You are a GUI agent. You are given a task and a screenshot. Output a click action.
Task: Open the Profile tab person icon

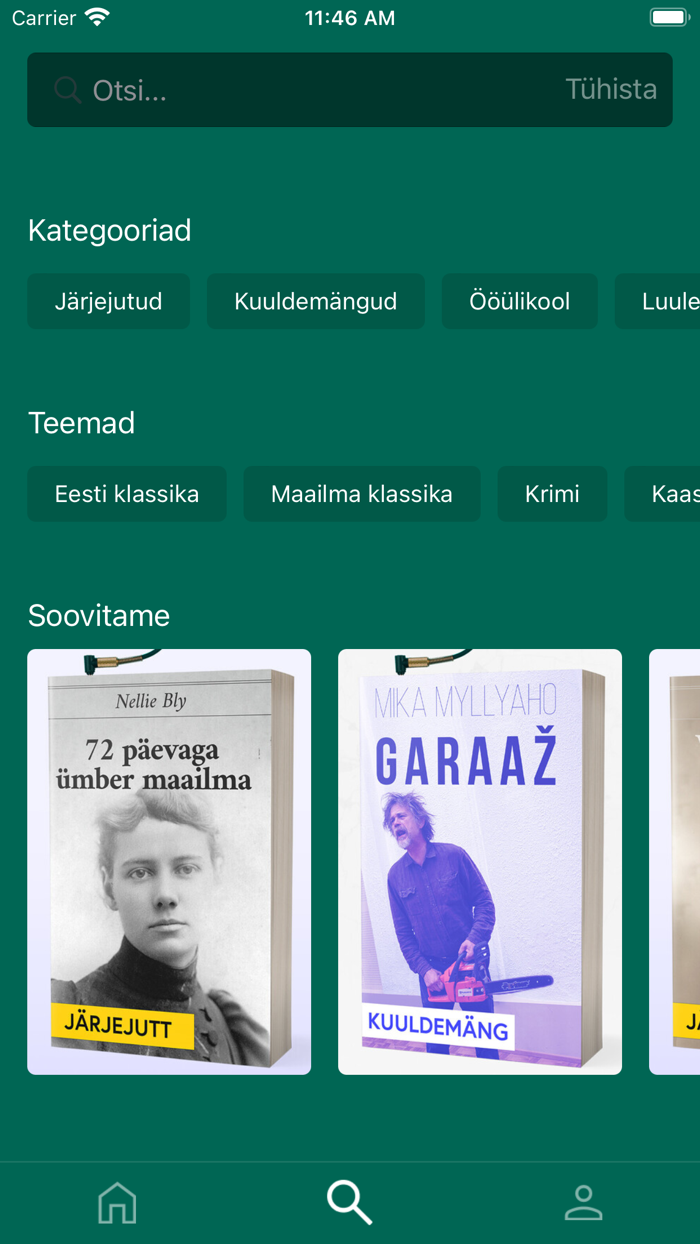click(x=583, y=1202)
